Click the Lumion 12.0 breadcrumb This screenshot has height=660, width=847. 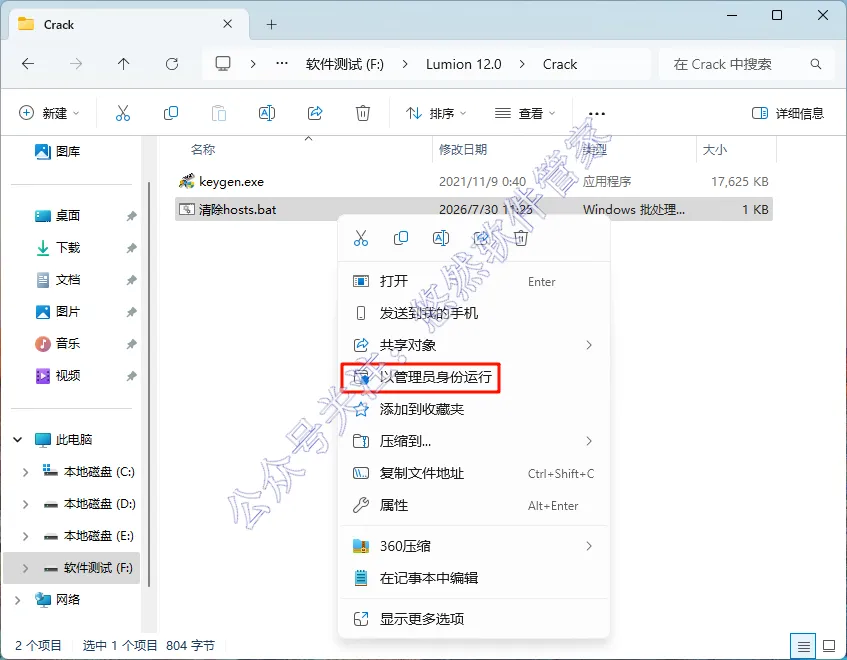(463, 64)
